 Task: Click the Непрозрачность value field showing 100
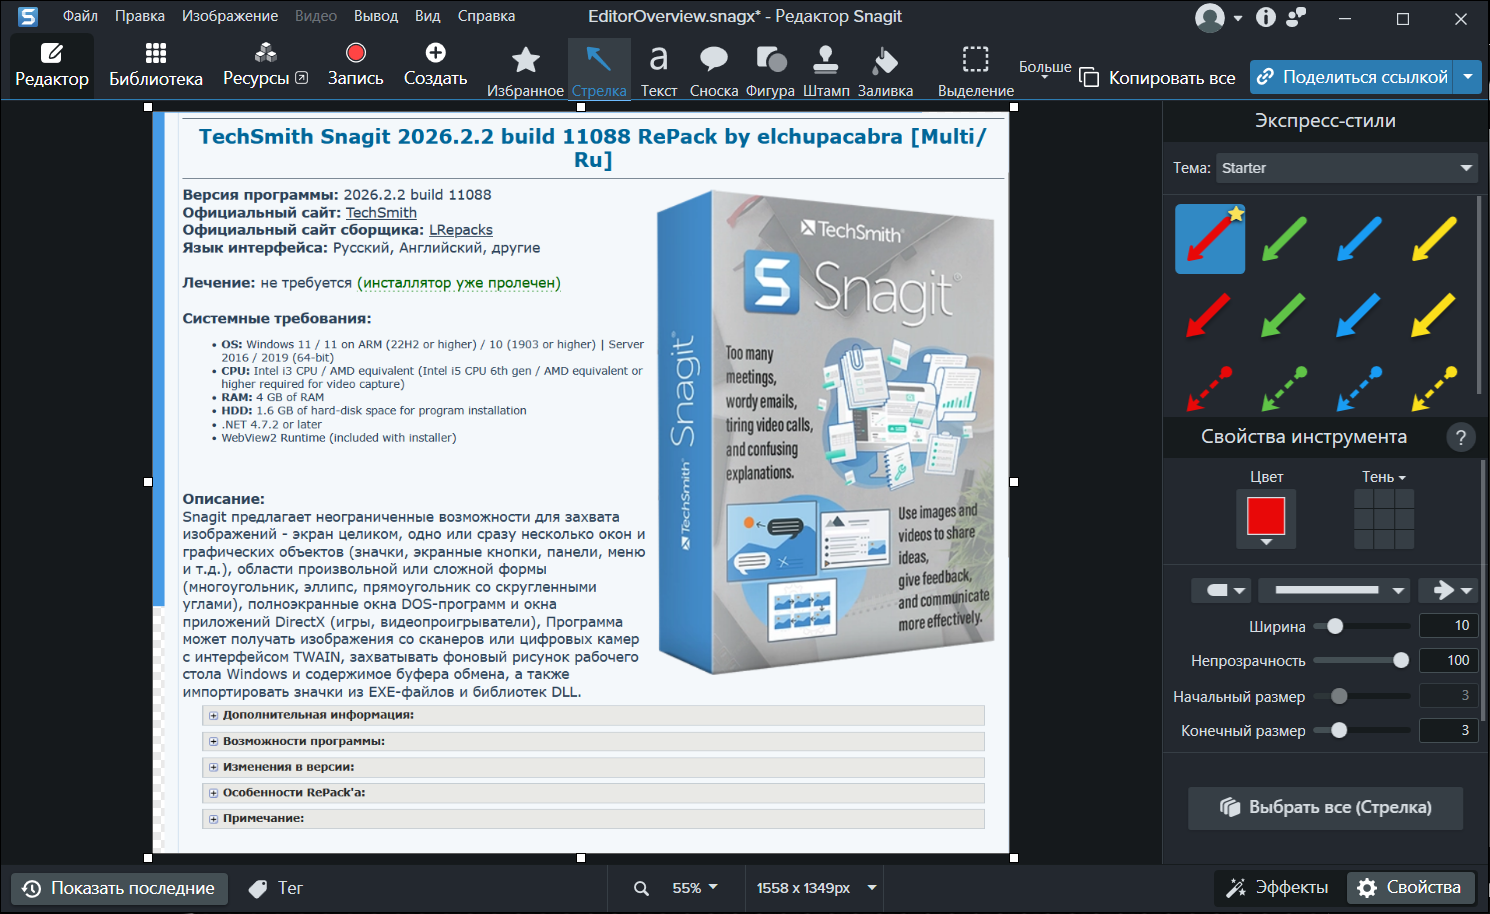coord(1448,660)
